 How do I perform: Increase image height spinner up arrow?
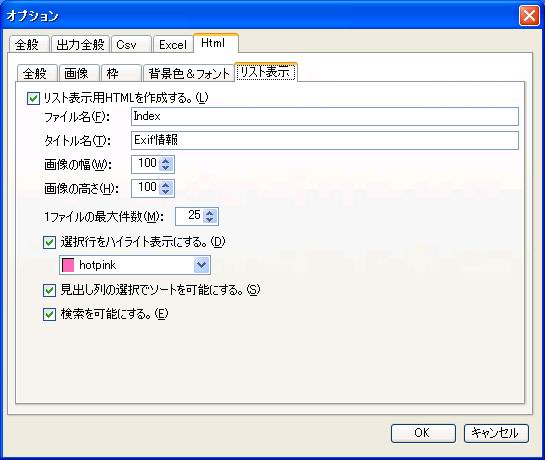(166, 185)
